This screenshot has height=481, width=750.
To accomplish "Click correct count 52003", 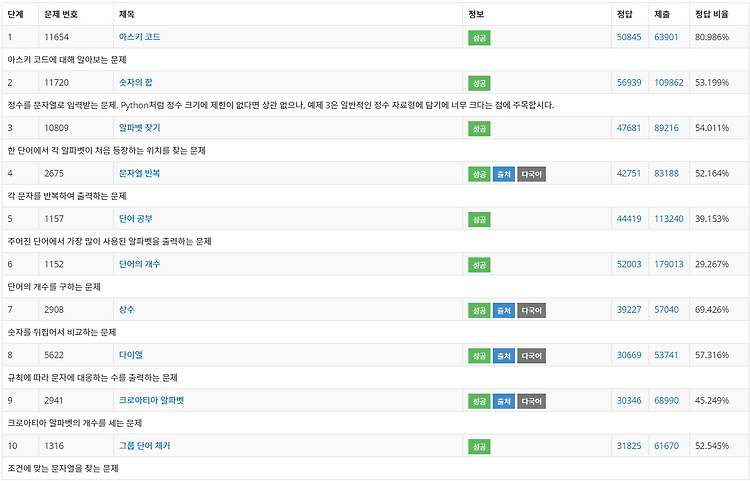I will (629, 264).
